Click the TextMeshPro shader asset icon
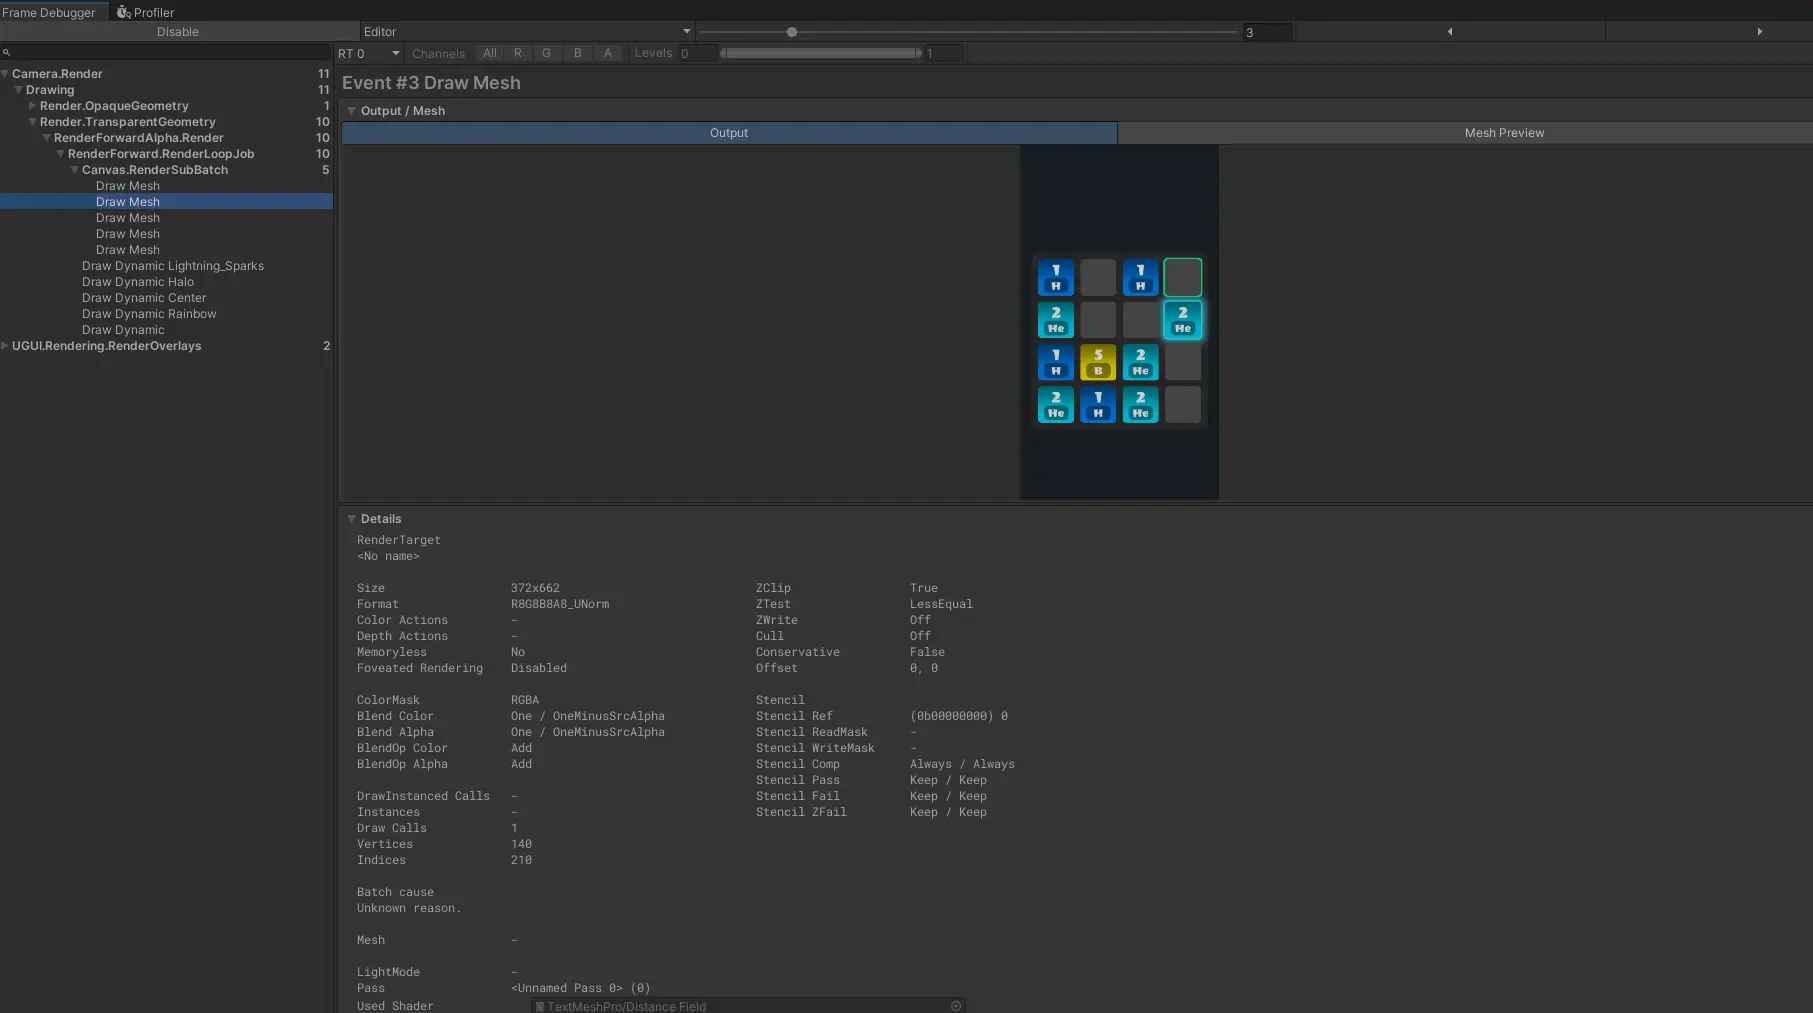This screenshot has height=1013, width=1813. (x=540, y=1006)
